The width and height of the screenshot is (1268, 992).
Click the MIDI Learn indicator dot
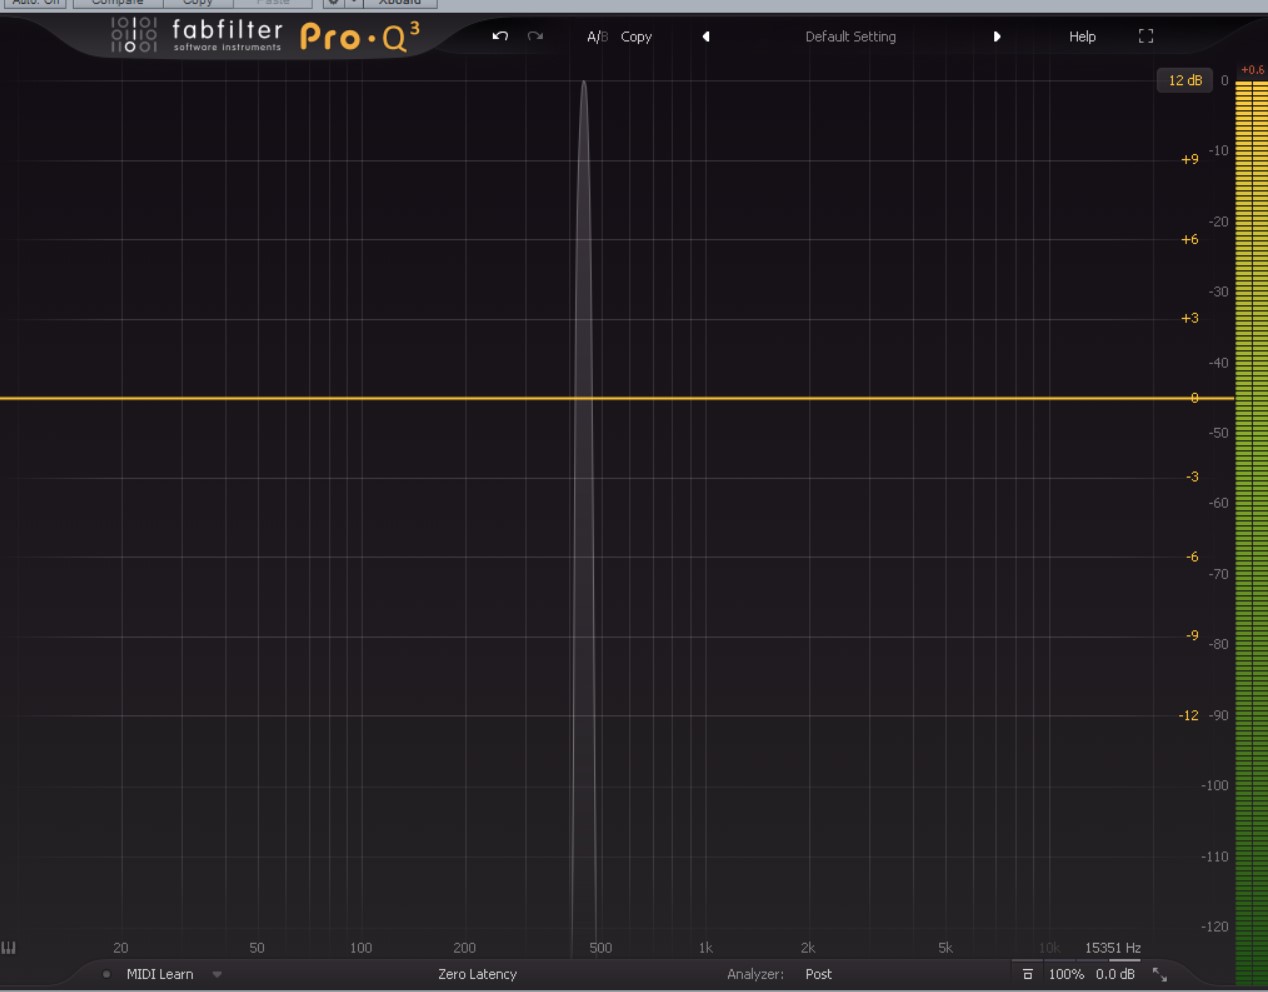click(106, 974)
